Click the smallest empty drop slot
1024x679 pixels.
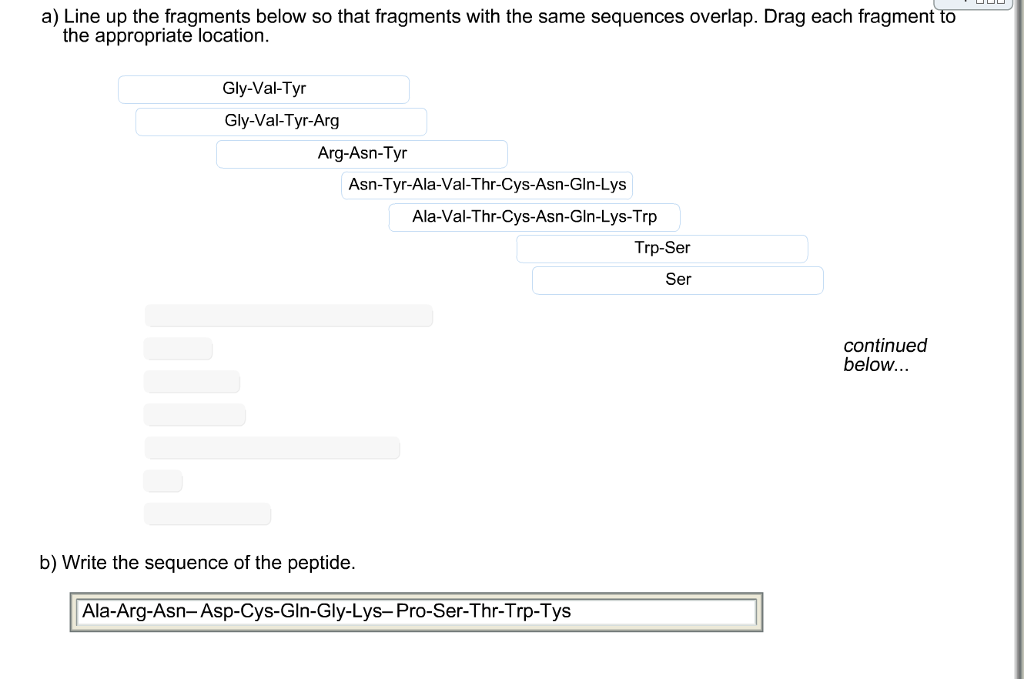pyautogui.click(x=162, y=481)
